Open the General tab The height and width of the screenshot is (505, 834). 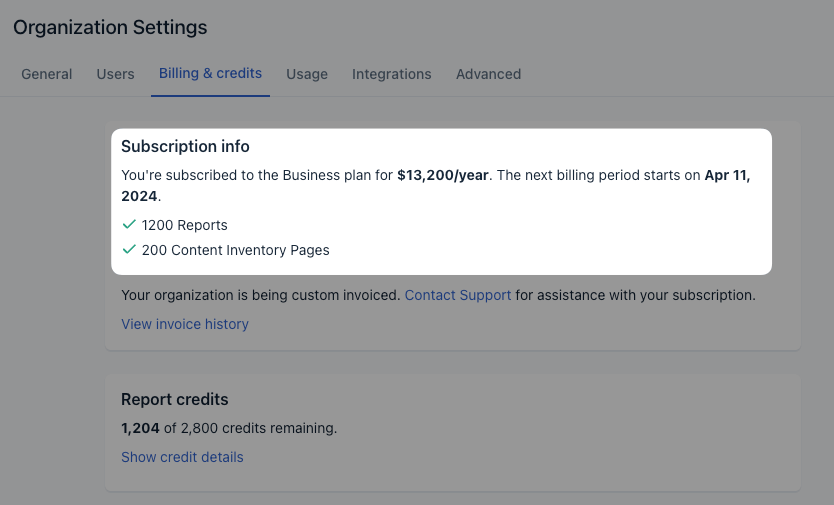coord(47,74)
